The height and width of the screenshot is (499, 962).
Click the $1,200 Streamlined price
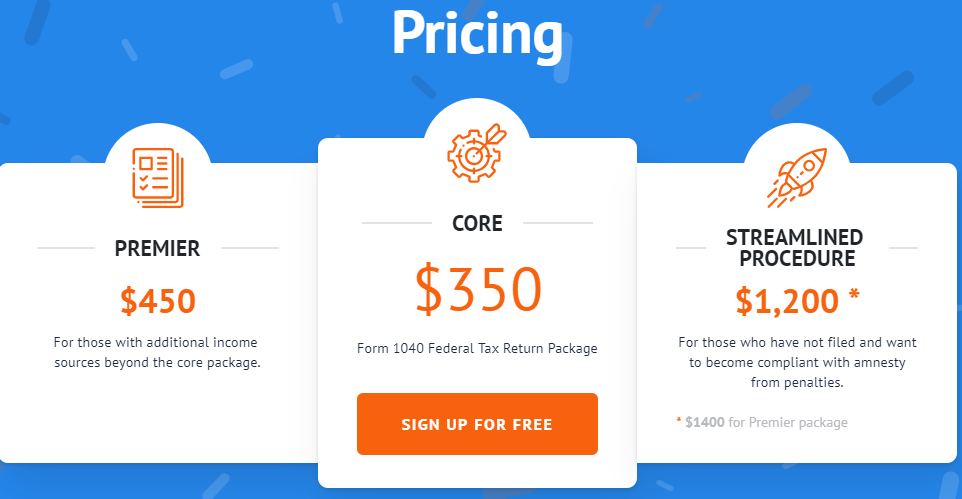click(787, 301)
